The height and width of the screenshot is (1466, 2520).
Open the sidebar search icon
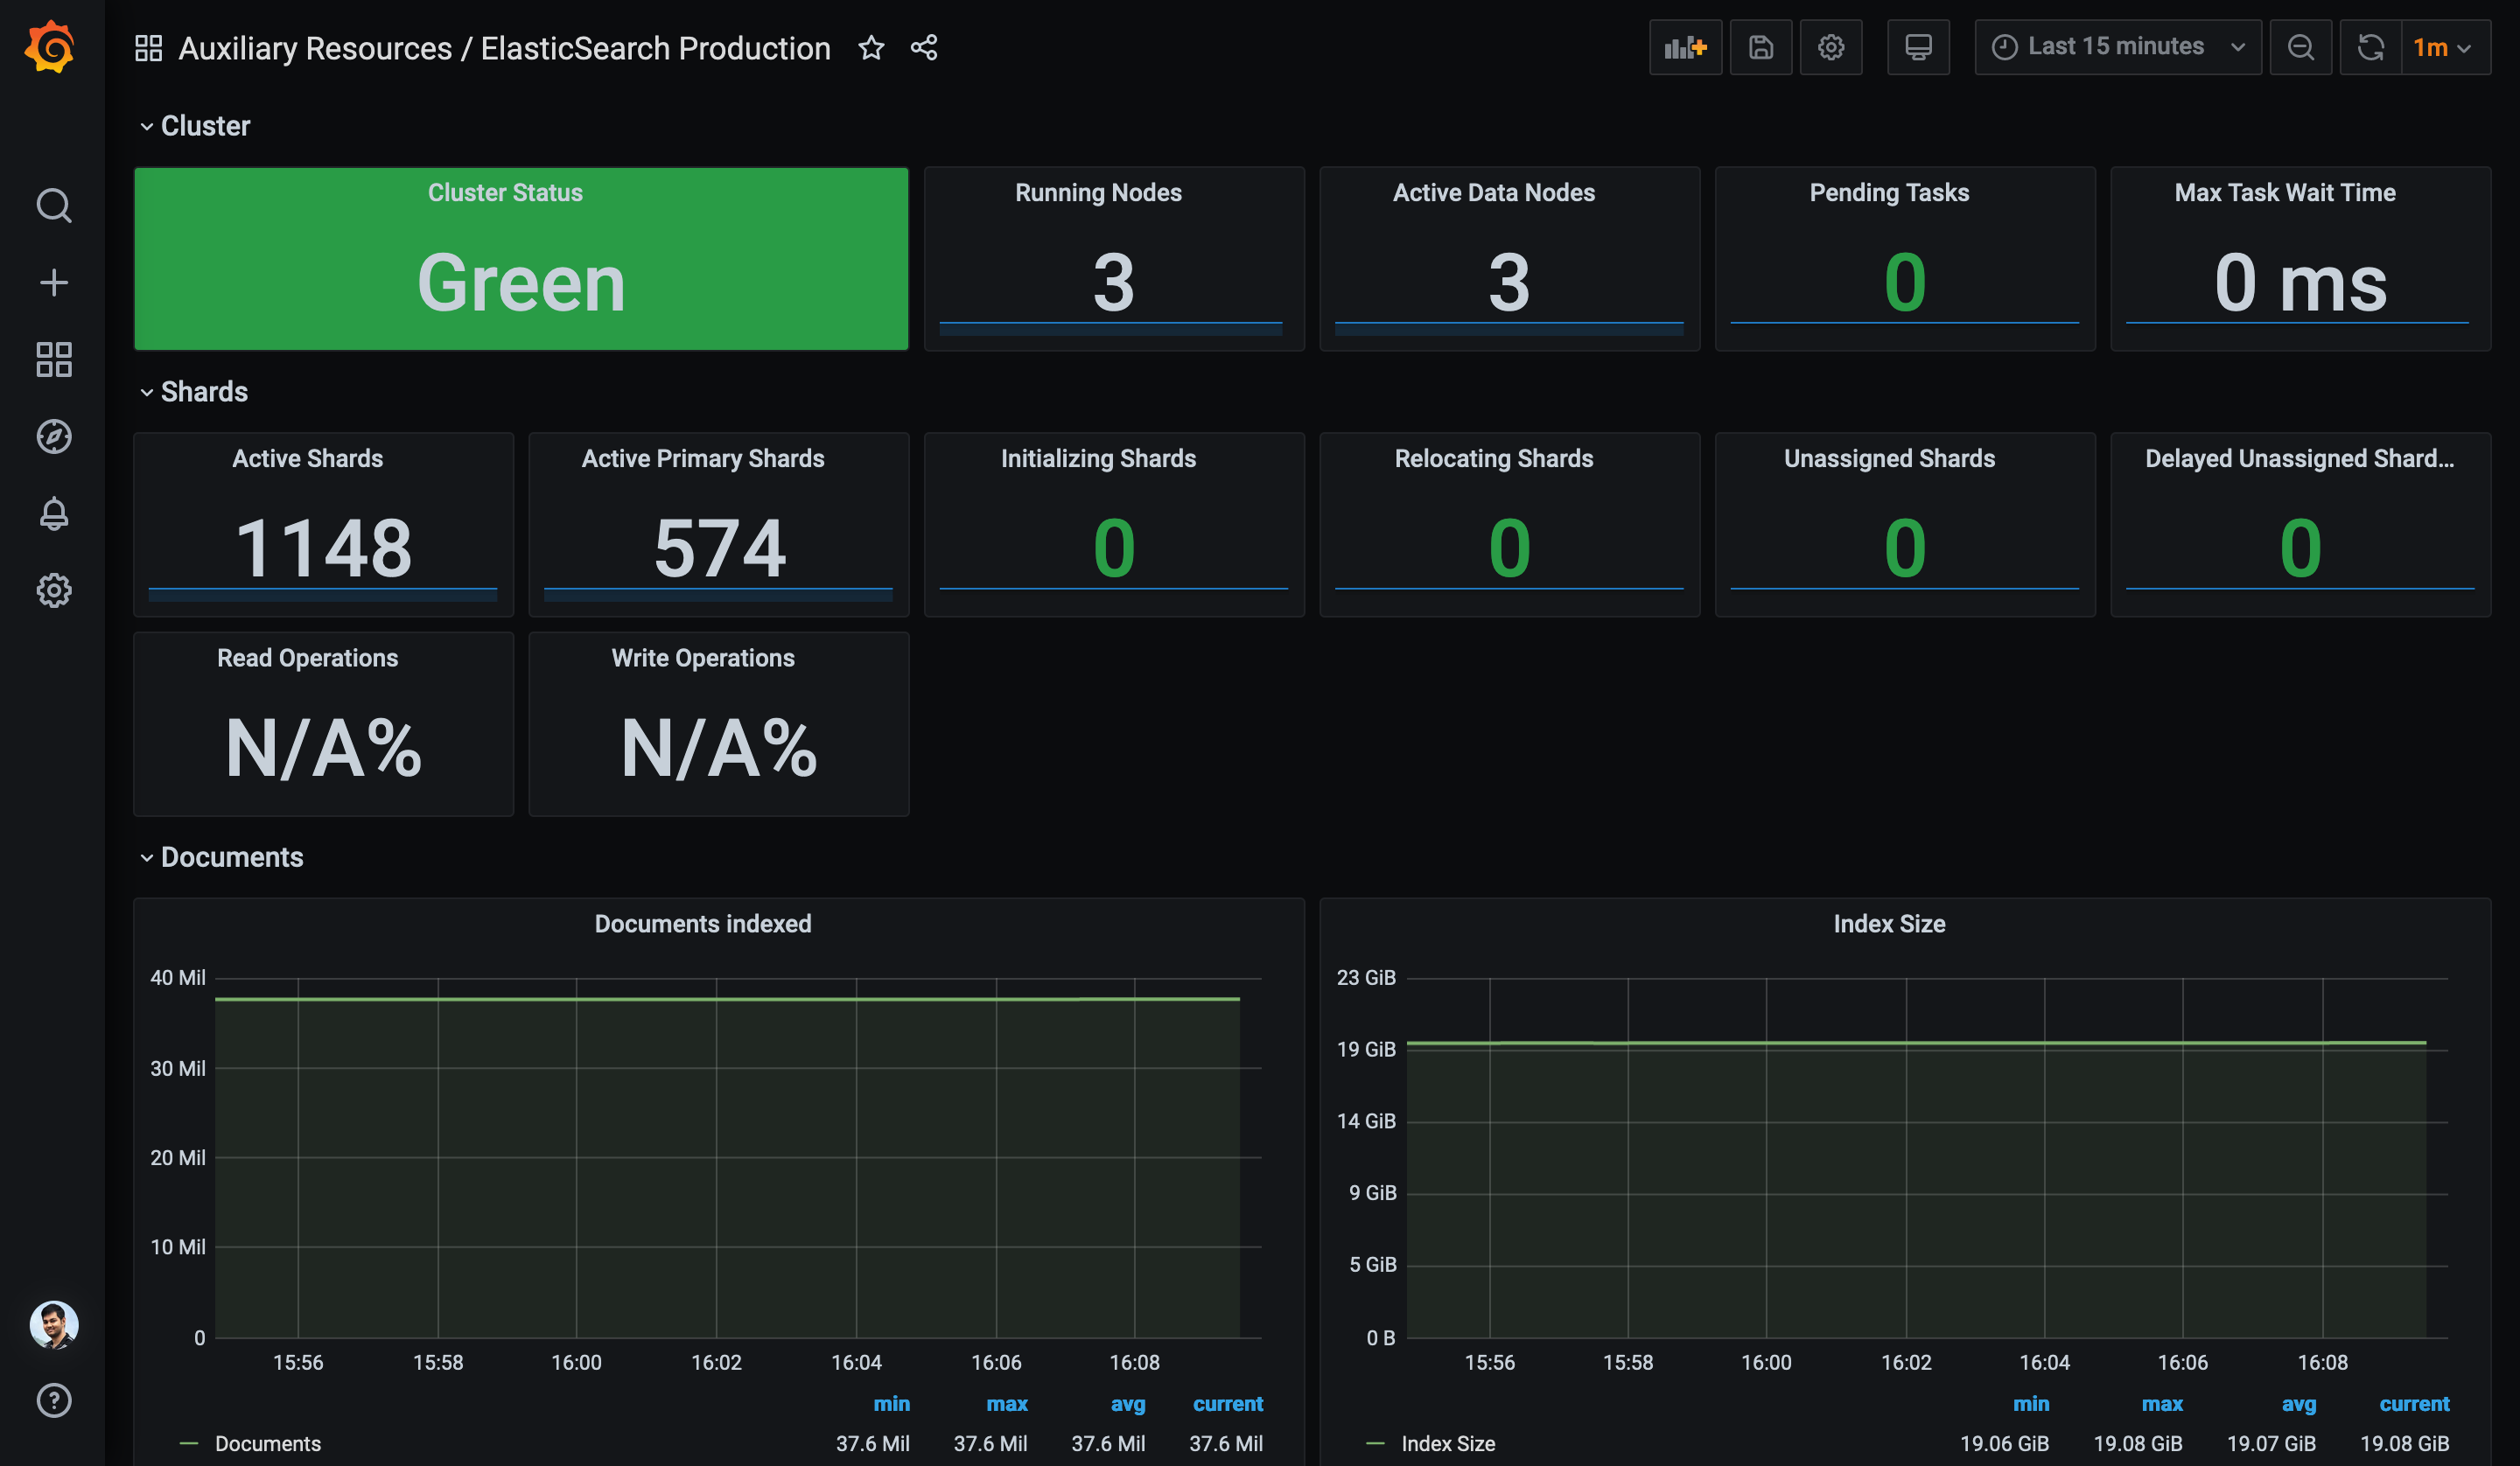(54, 206)
